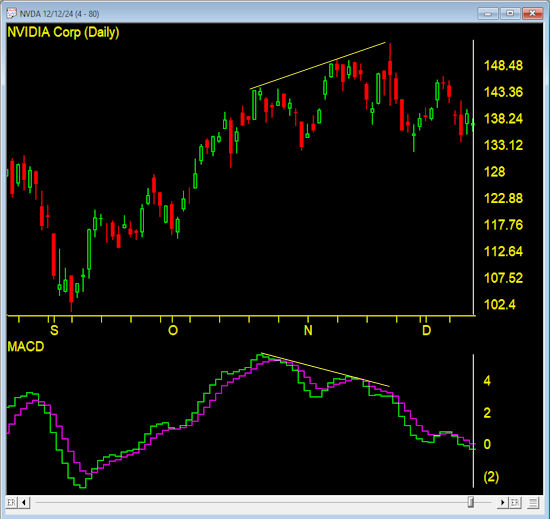Screen dimensions: 550x519
Task: Click the date slider thumb
Action: pyautogui.click(x=471, y=502)
